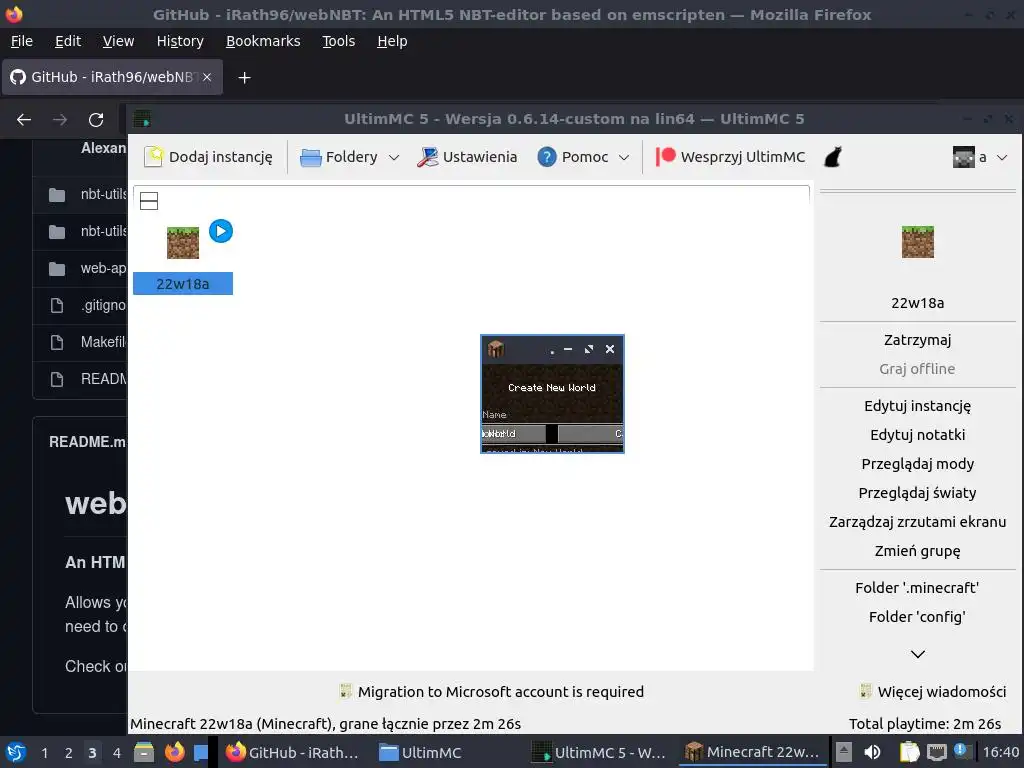Click the black cat icon

point(833,157)
